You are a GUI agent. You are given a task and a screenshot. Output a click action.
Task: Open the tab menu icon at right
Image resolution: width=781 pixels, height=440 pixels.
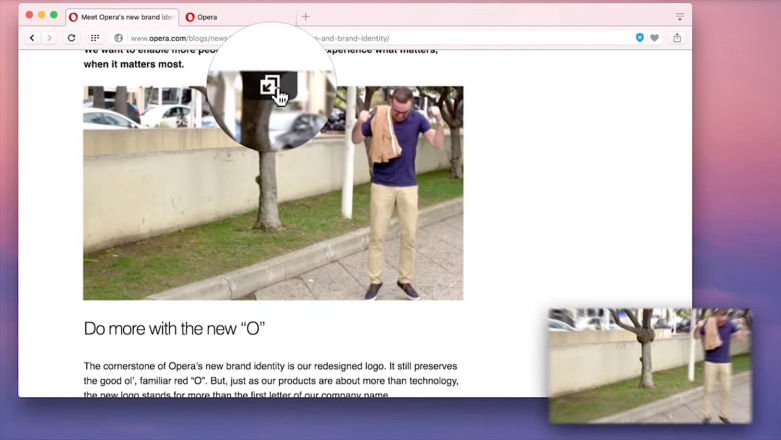pyautogui.click(x=679, y=17)
